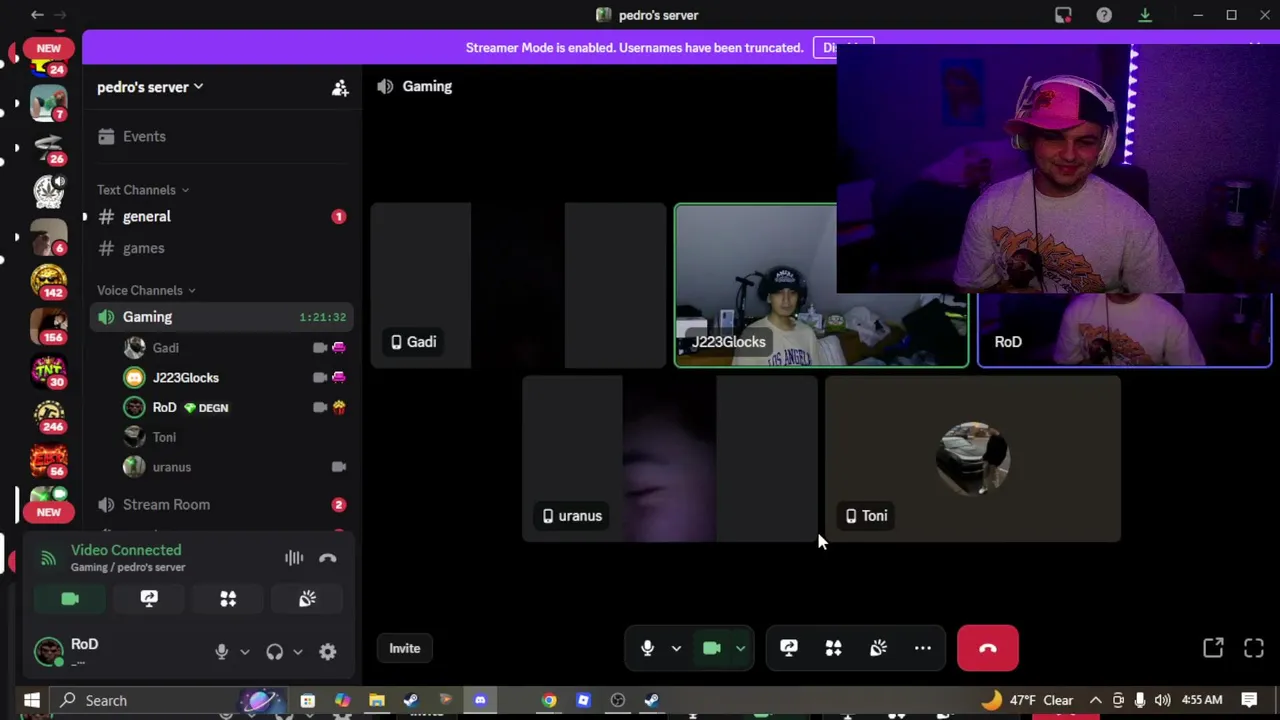Join the Stream Room voice channel

tap(220, 505)
